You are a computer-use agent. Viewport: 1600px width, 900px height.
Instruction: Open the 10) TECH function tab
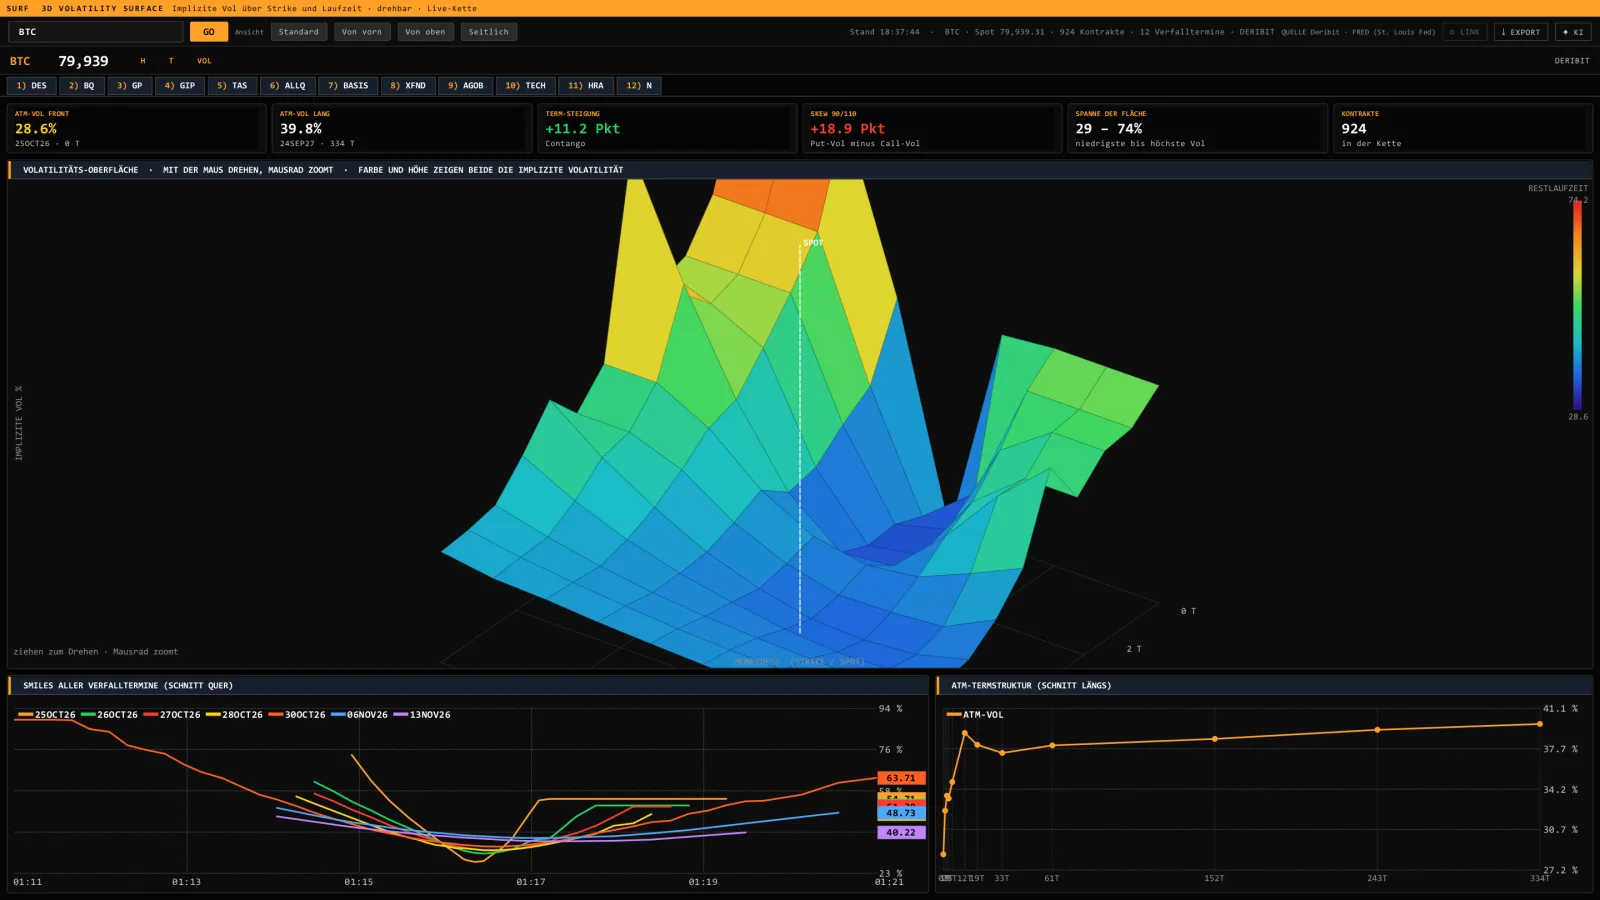pyautogui.click(x=526, y=86)
